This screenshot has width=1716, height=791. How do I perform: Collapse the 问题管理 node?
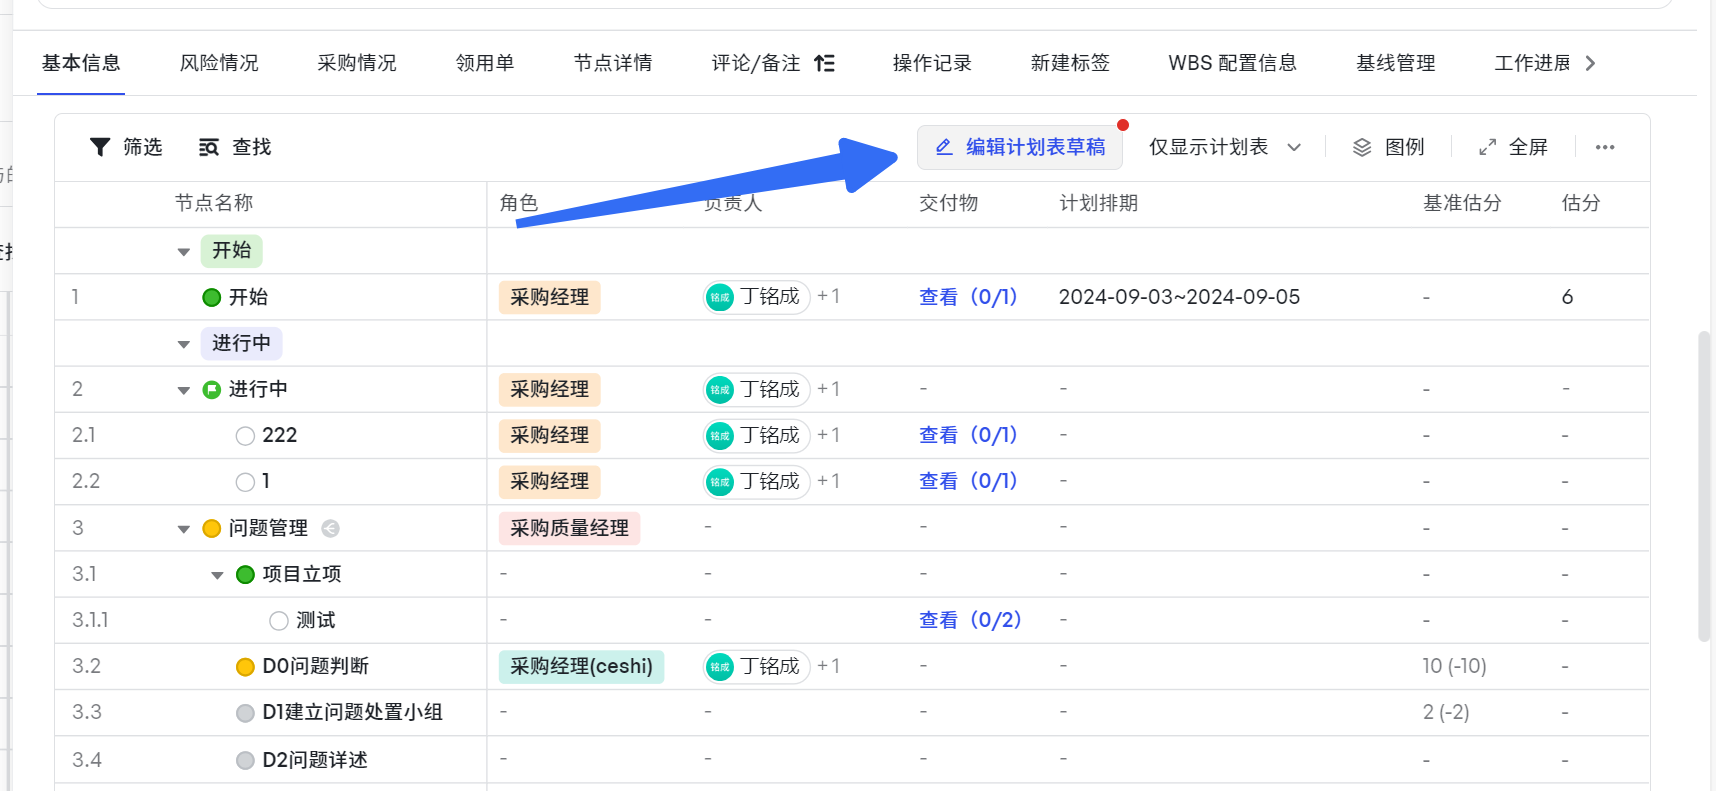point(184,529)
